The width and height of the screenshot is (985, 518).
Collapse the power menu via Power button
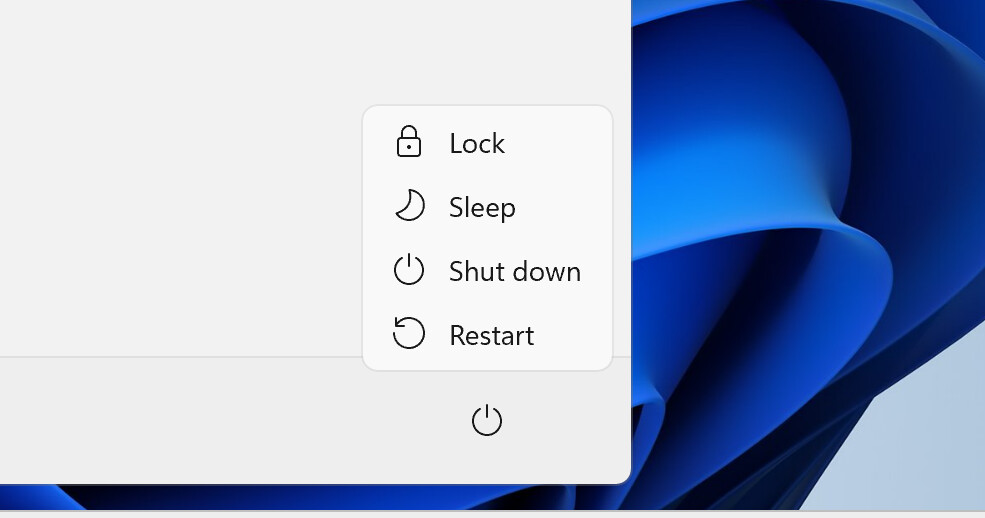(486, 421)
